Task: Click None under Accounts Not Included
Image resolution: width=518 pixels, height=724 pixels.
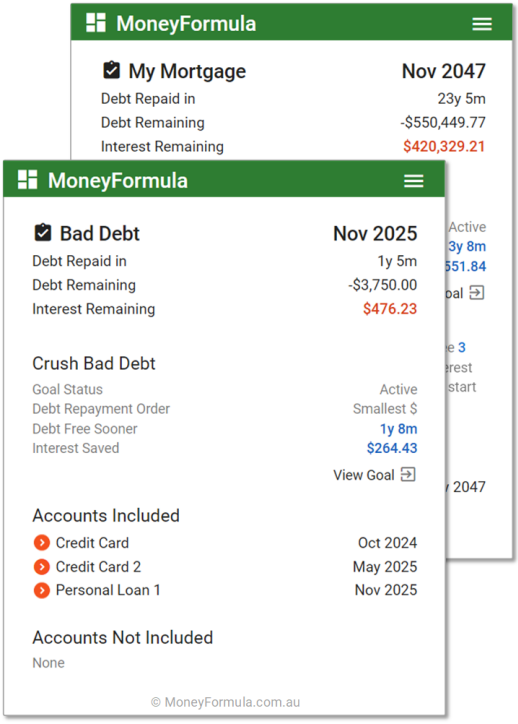Action: pyautogui.click(x=48, y=663)
